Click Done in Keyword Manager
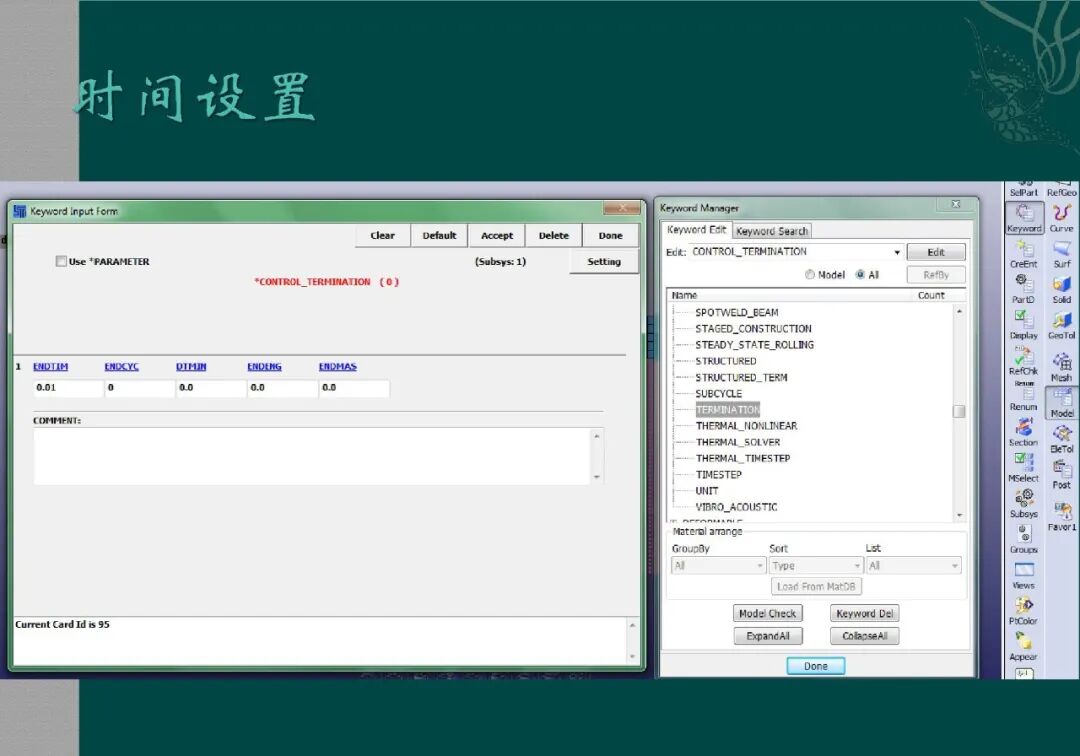Image resolution: width=1080 pixels, height=756 pixels. coord(816,666)
